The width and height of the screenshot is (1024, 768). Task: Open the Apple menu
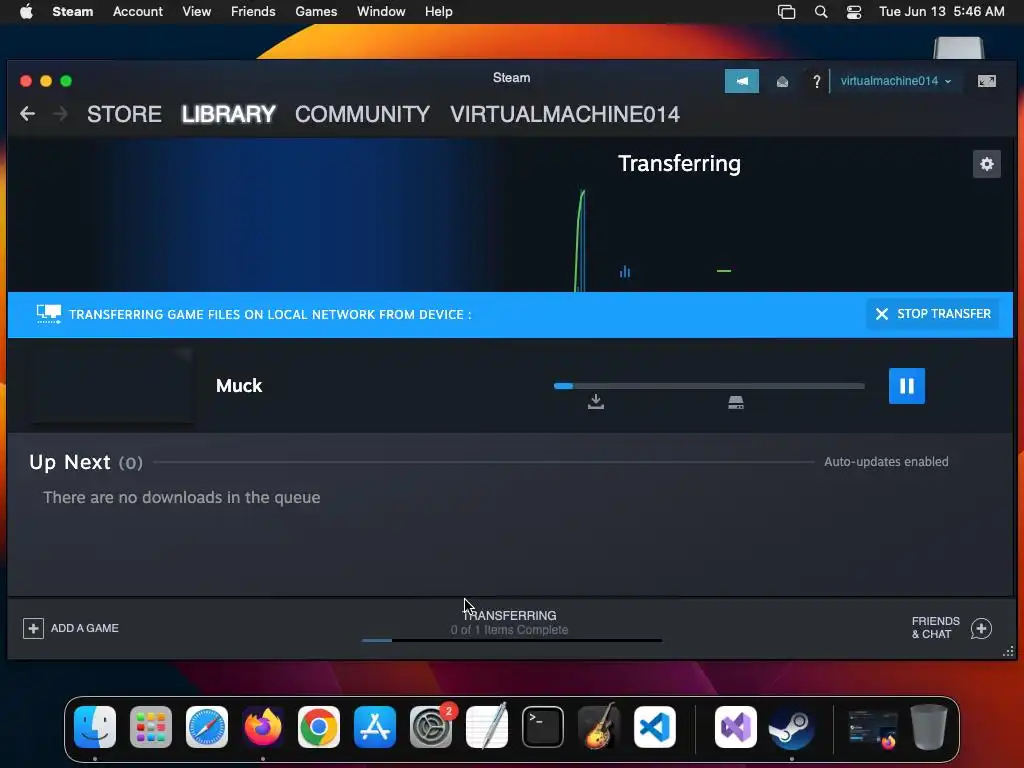click(26, 12)
